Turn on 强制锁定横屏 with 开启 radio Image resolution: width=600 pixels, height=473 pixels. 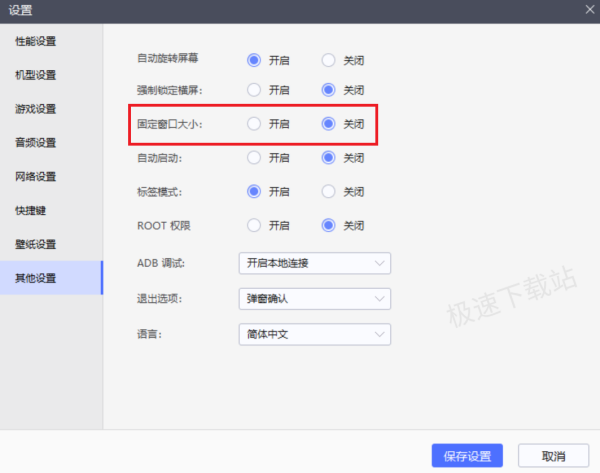click(254, 90)
